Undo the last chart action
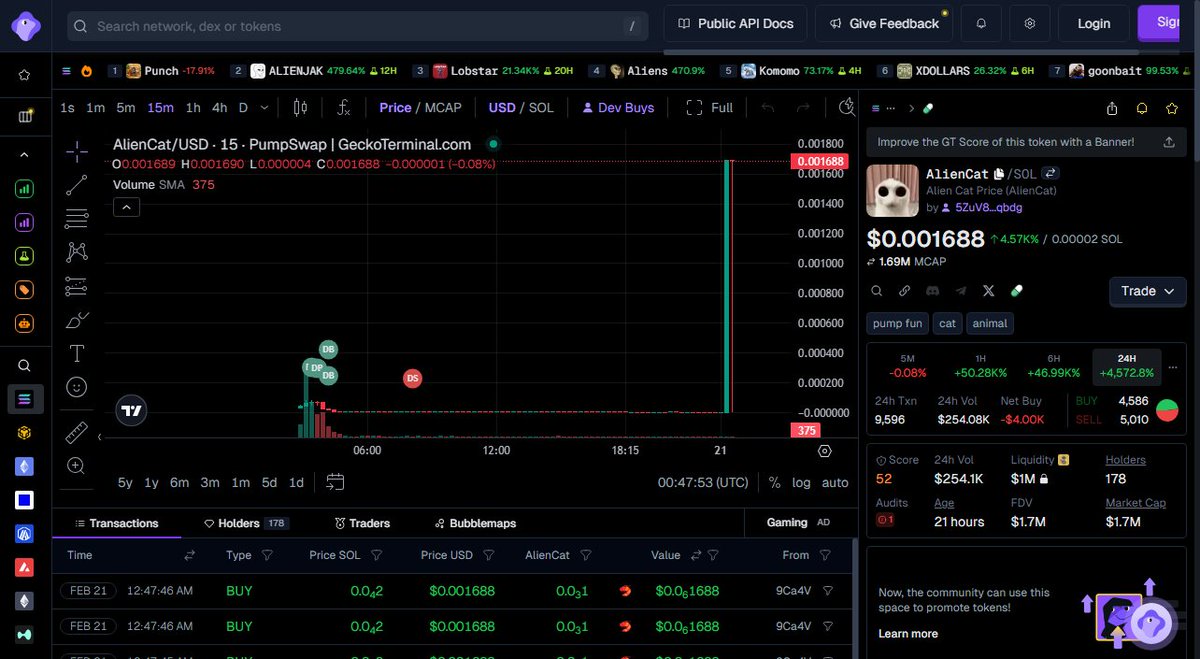Viewport: 1200px width, 659px height. pyautogui.click(x=768, y=107)
